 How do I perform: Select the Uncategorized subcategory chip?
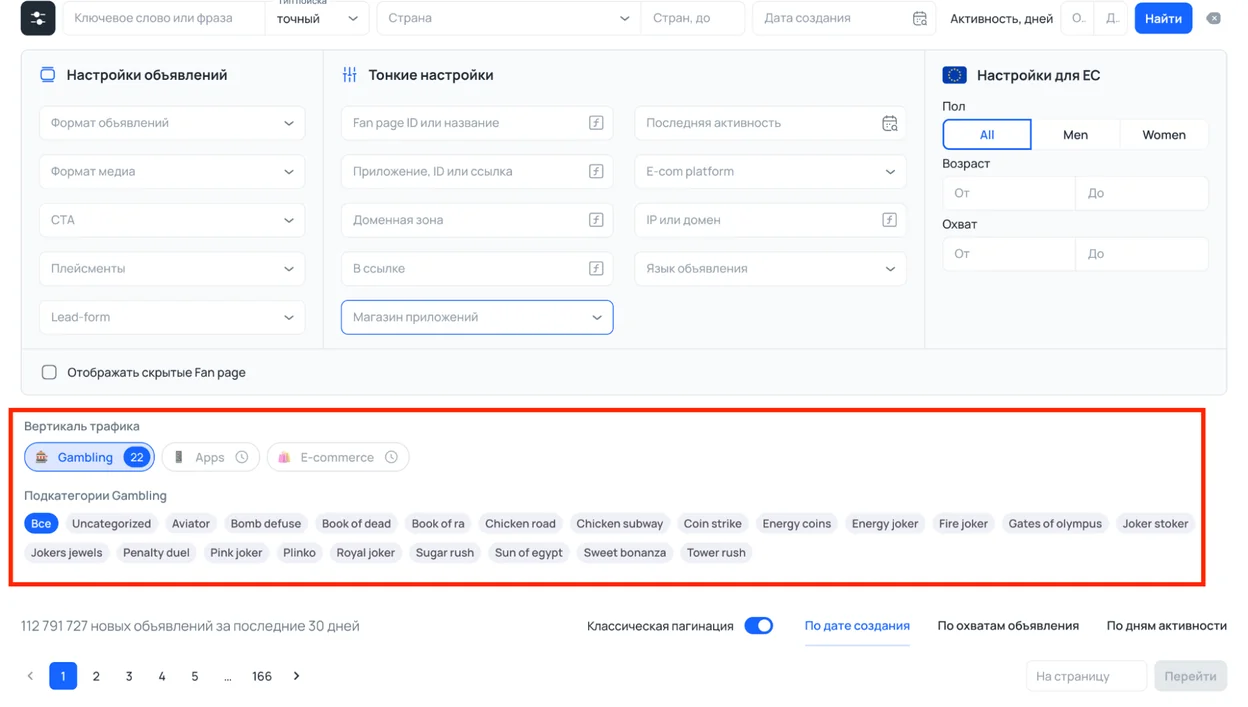(x=111, y=523)
